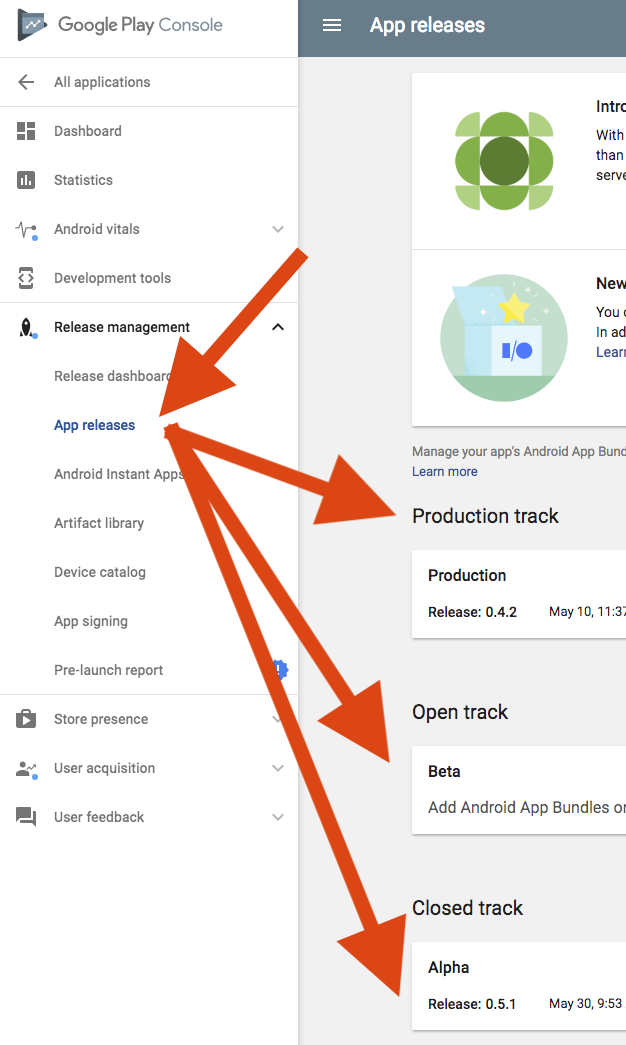This screenshot has height=1045, width=626.
Task: Click the User acquisition people icon
Action: pyautogui.click(x=26, y=769)
